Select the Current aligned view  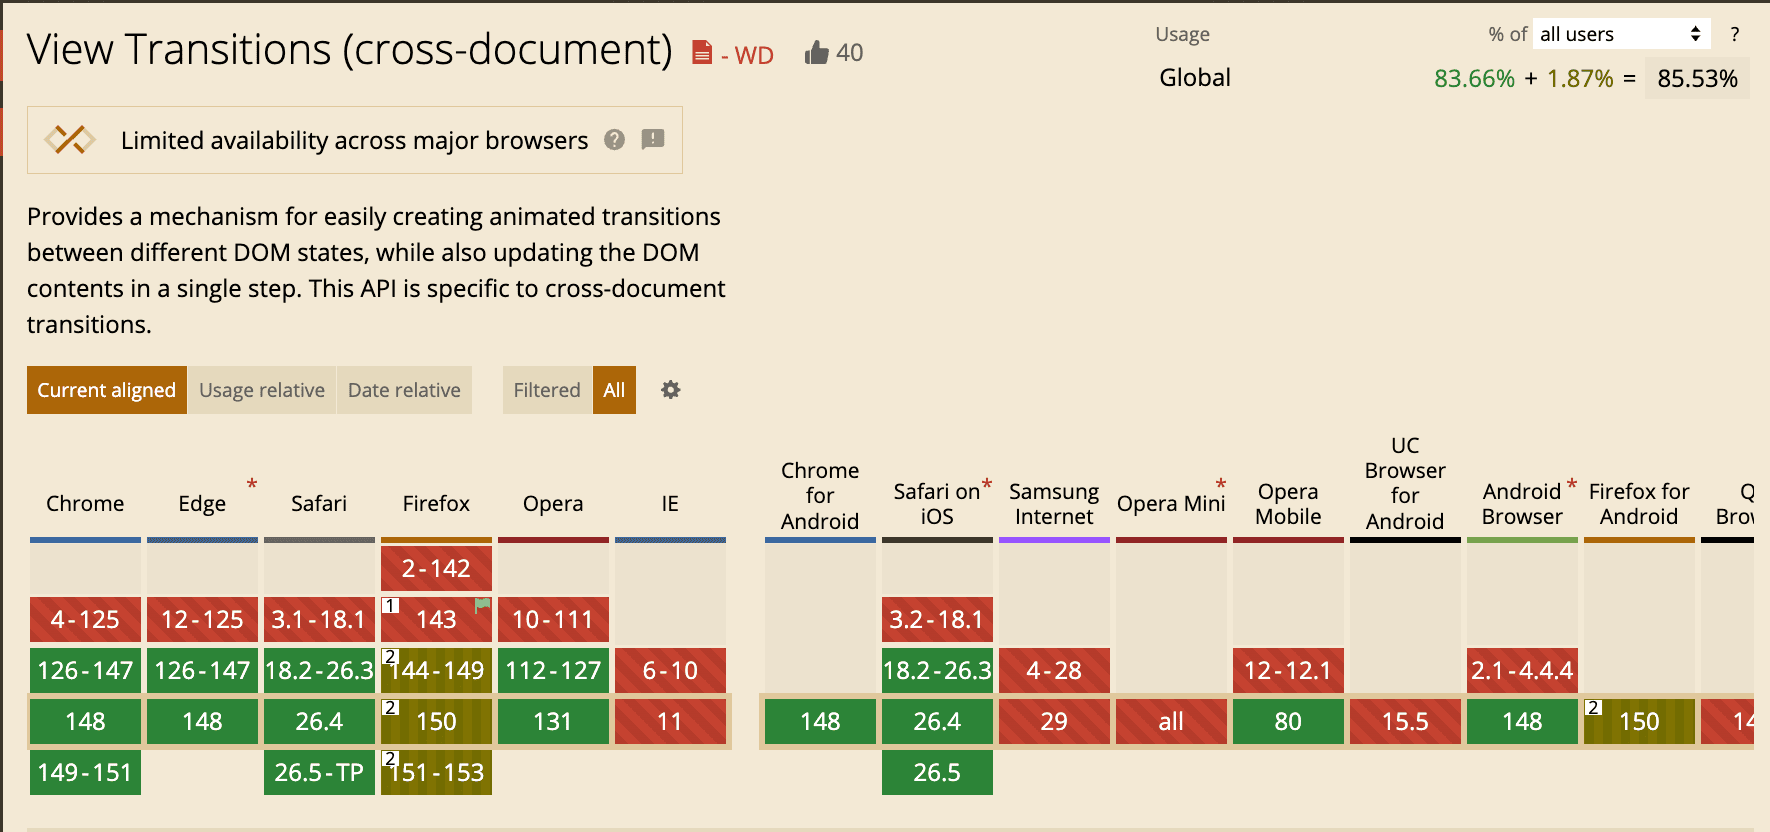point(107,390)
